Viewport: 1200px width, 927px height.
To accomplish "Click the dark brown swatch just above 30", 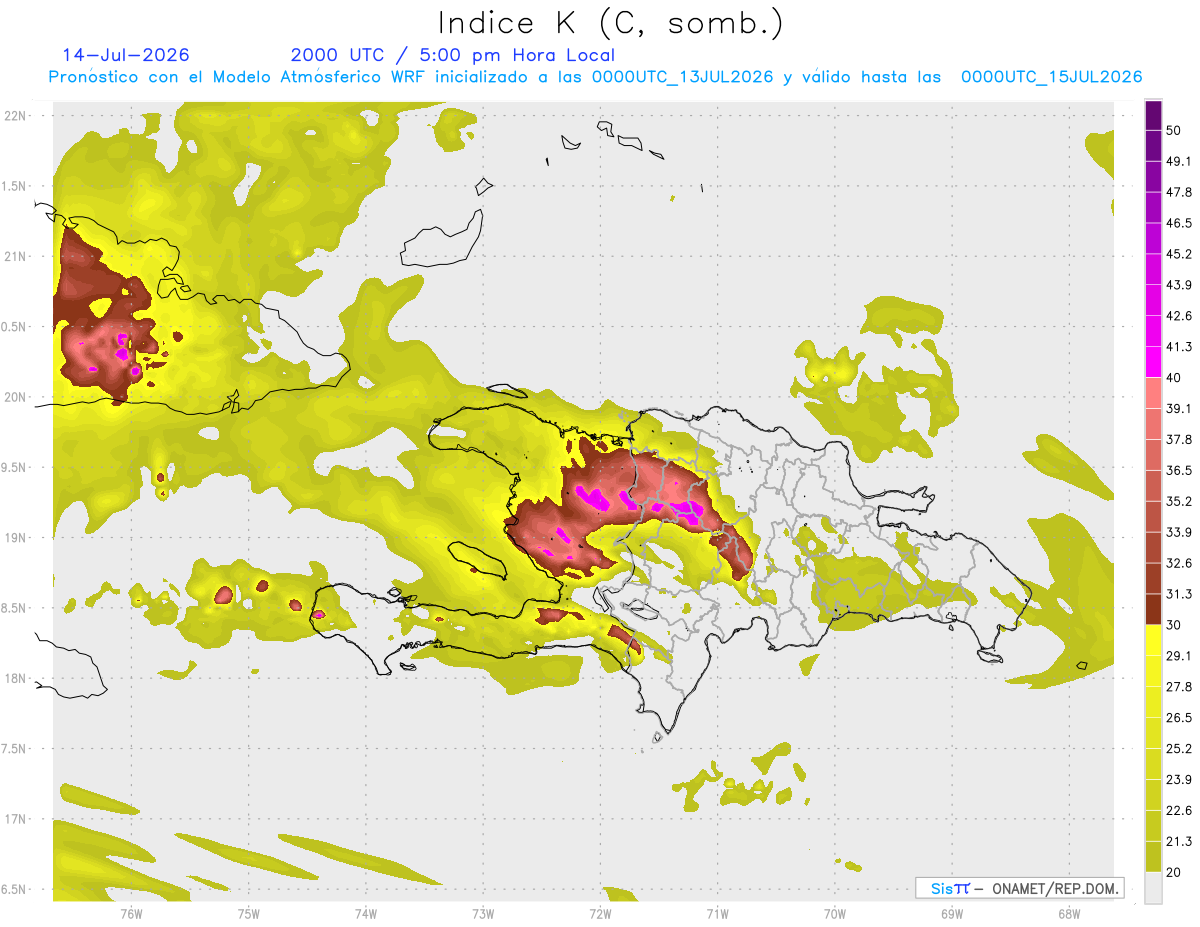I will 1154,609.
